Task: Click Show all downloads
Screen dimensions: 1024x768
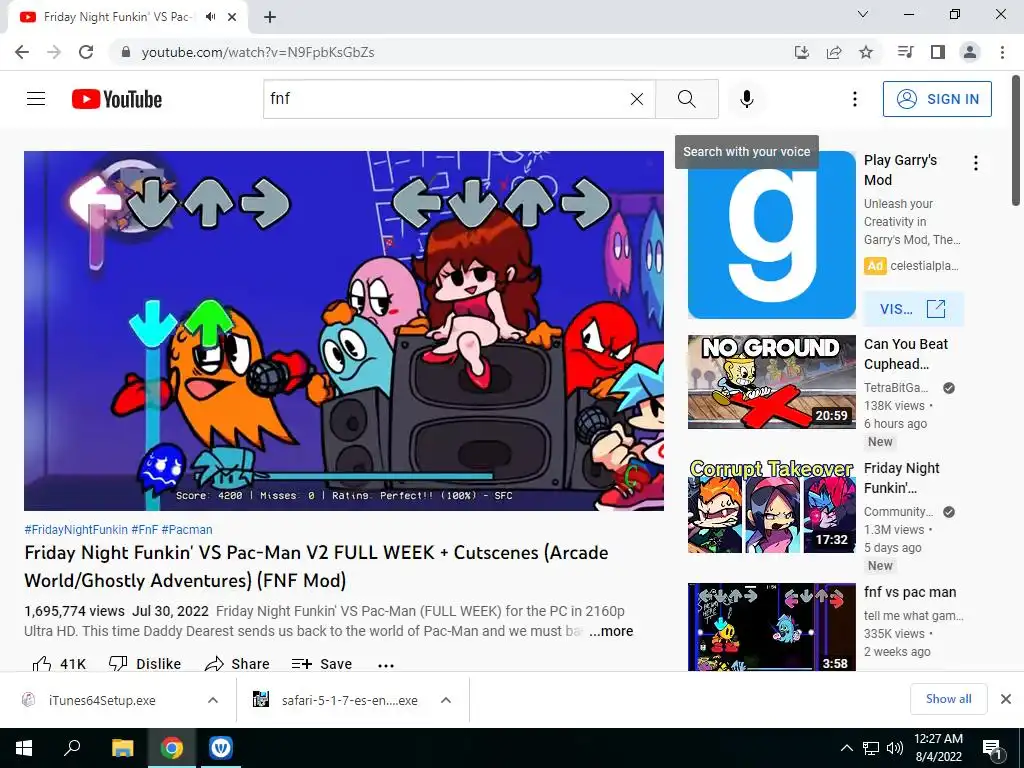Action: 948,699
